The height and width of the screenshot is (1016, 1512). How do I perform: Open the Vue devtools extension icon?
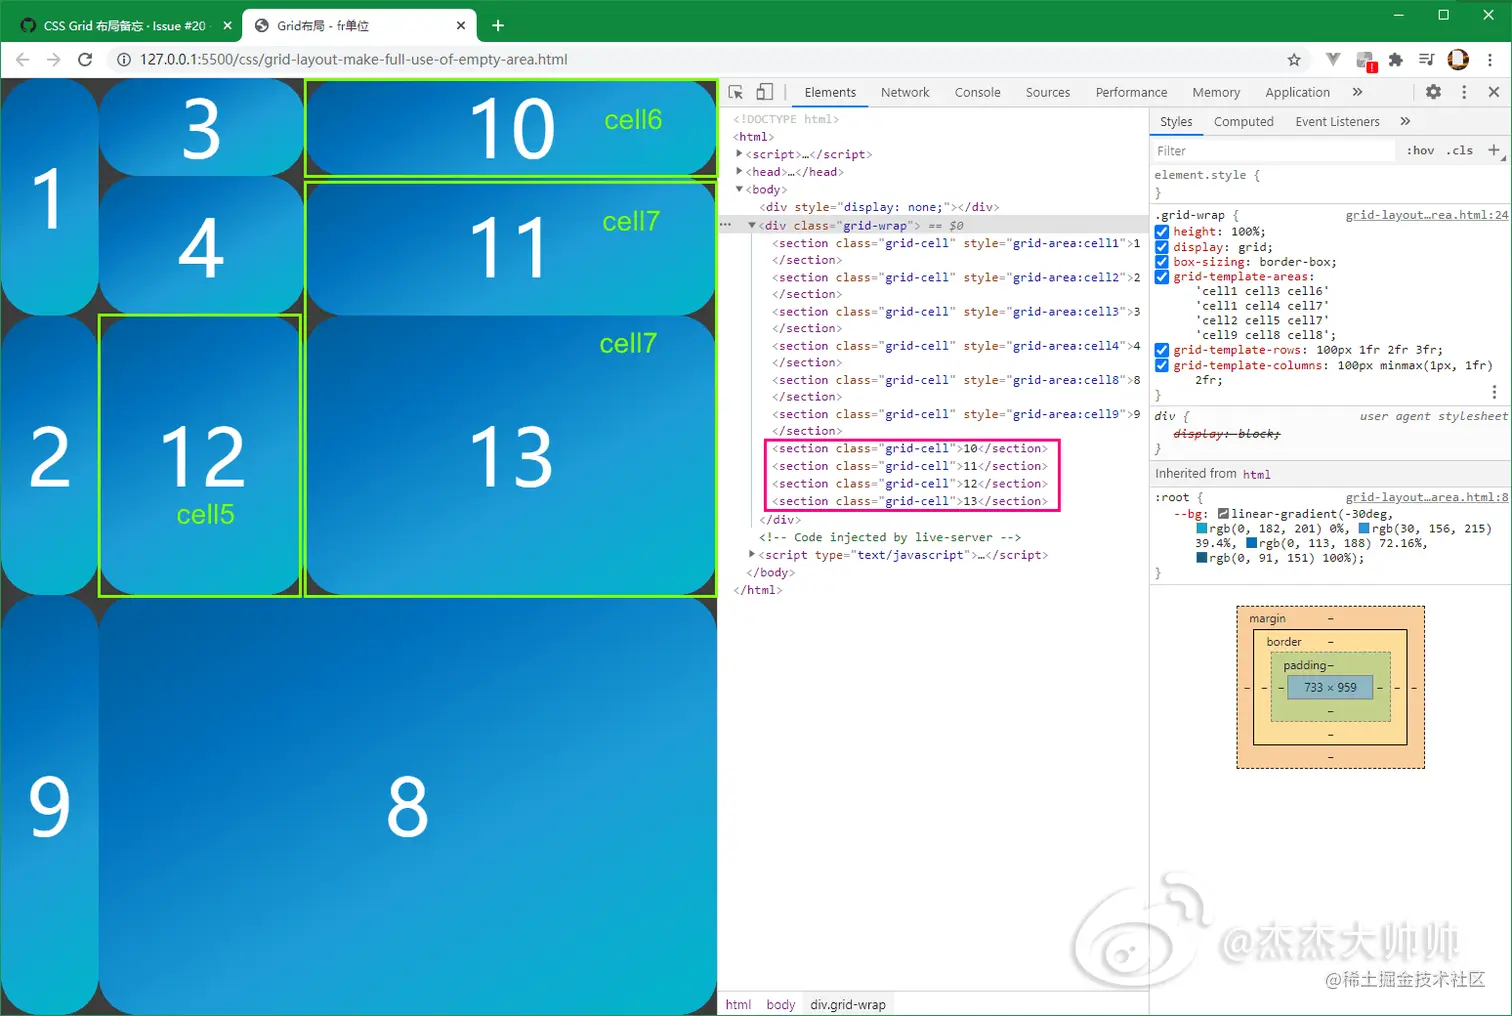coord(1333,59)
